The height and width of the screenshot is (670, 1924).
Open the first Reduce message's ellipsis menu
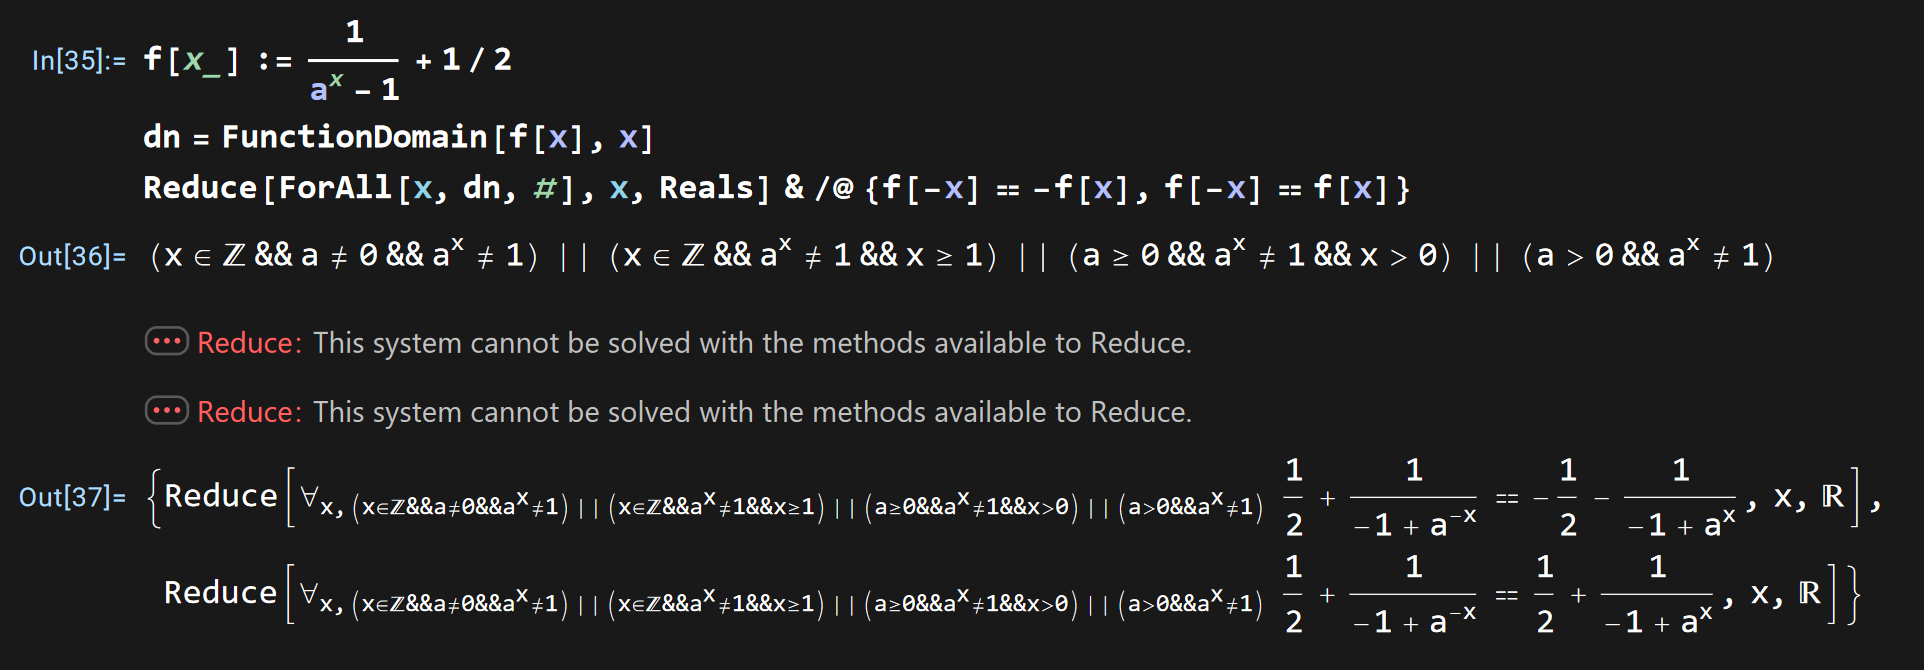pos(166,342)
